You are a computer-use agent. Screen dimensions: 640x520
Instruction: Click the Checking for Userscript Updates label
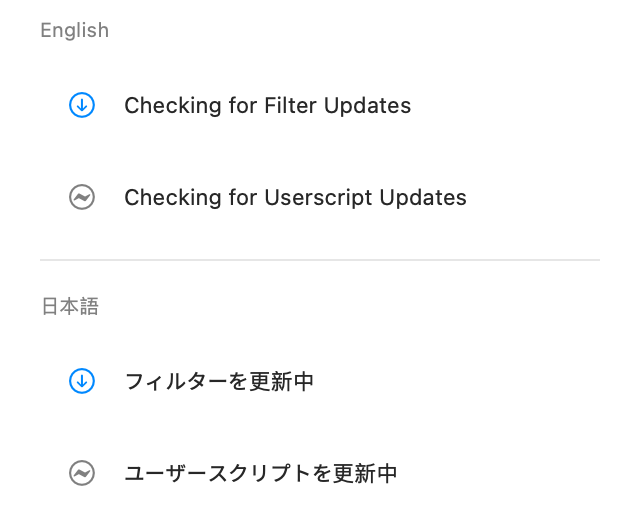(295, 198)
